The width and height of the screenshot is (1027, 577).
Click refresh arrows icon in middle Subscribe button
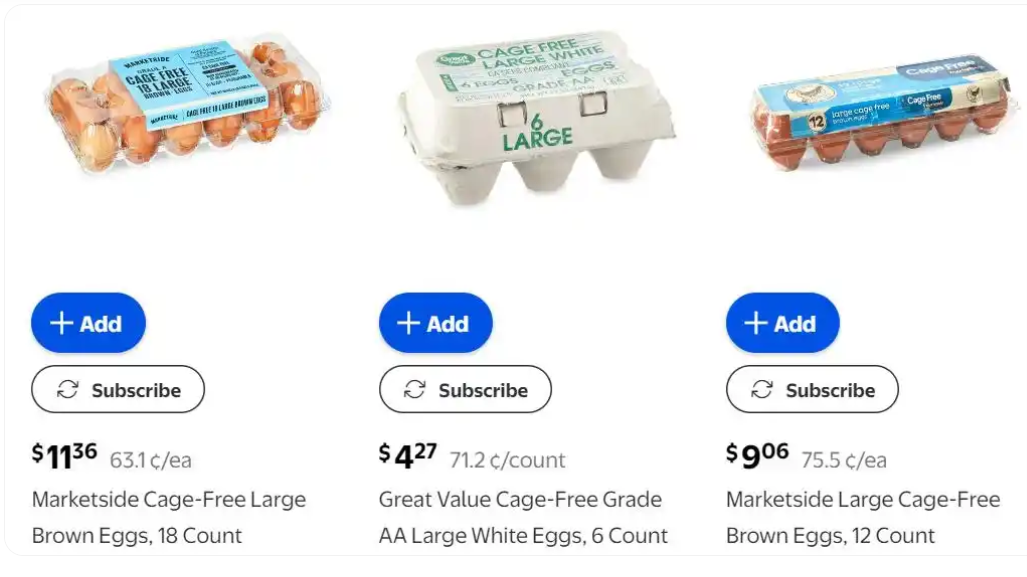(415, 390)
